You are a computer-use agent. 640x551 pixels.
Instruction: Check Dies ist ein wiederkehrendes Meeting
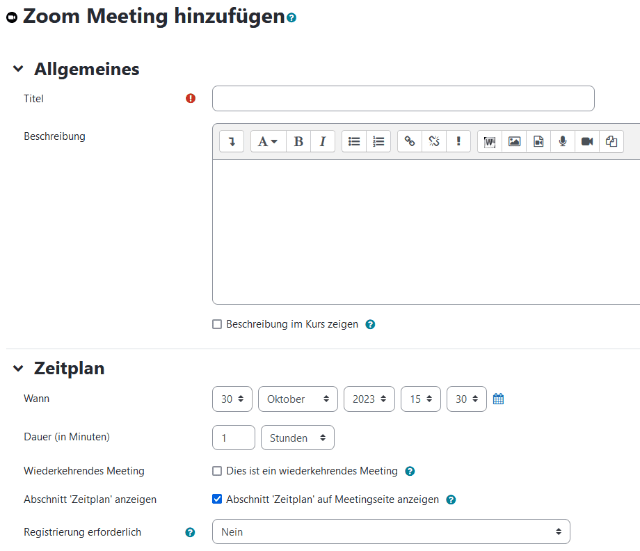(x=217, y=471)
